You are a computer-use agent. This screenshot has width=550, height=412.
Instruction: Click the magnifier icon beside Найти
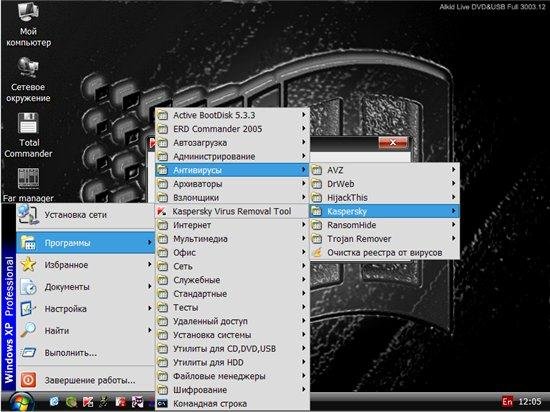click(28, 330)
